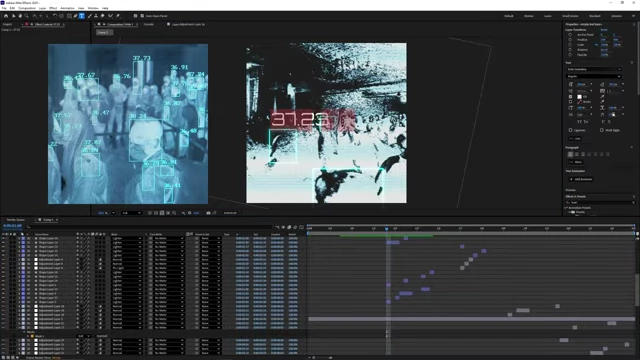
Task: Click the fill color eyedropper icon
Action: [x=602, y=96]
